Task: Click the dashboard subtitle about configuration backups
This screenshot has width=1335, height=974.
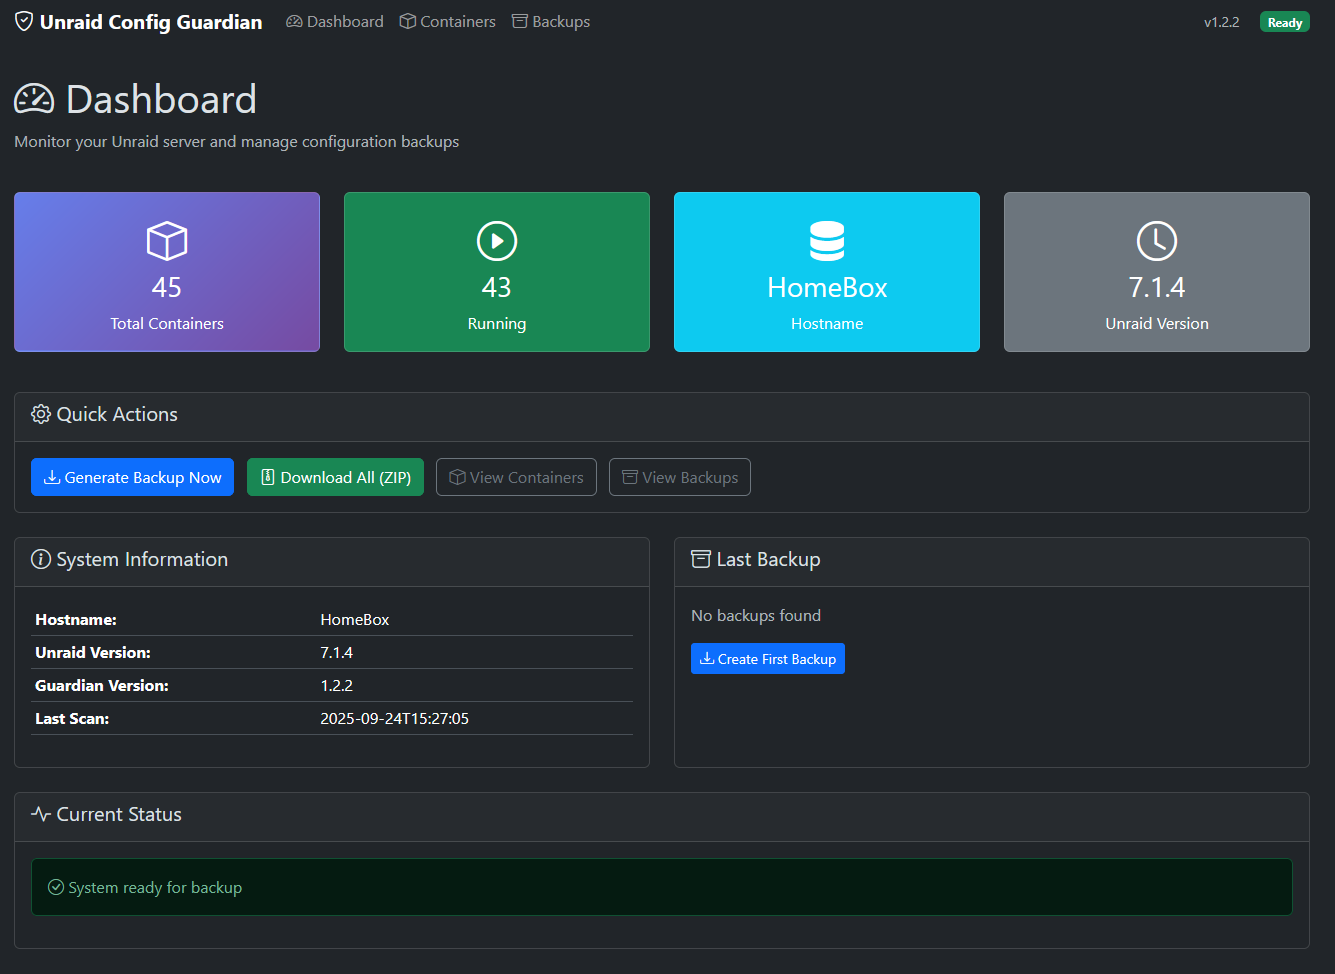Action: pyautogui.click(x=237, y=141)
